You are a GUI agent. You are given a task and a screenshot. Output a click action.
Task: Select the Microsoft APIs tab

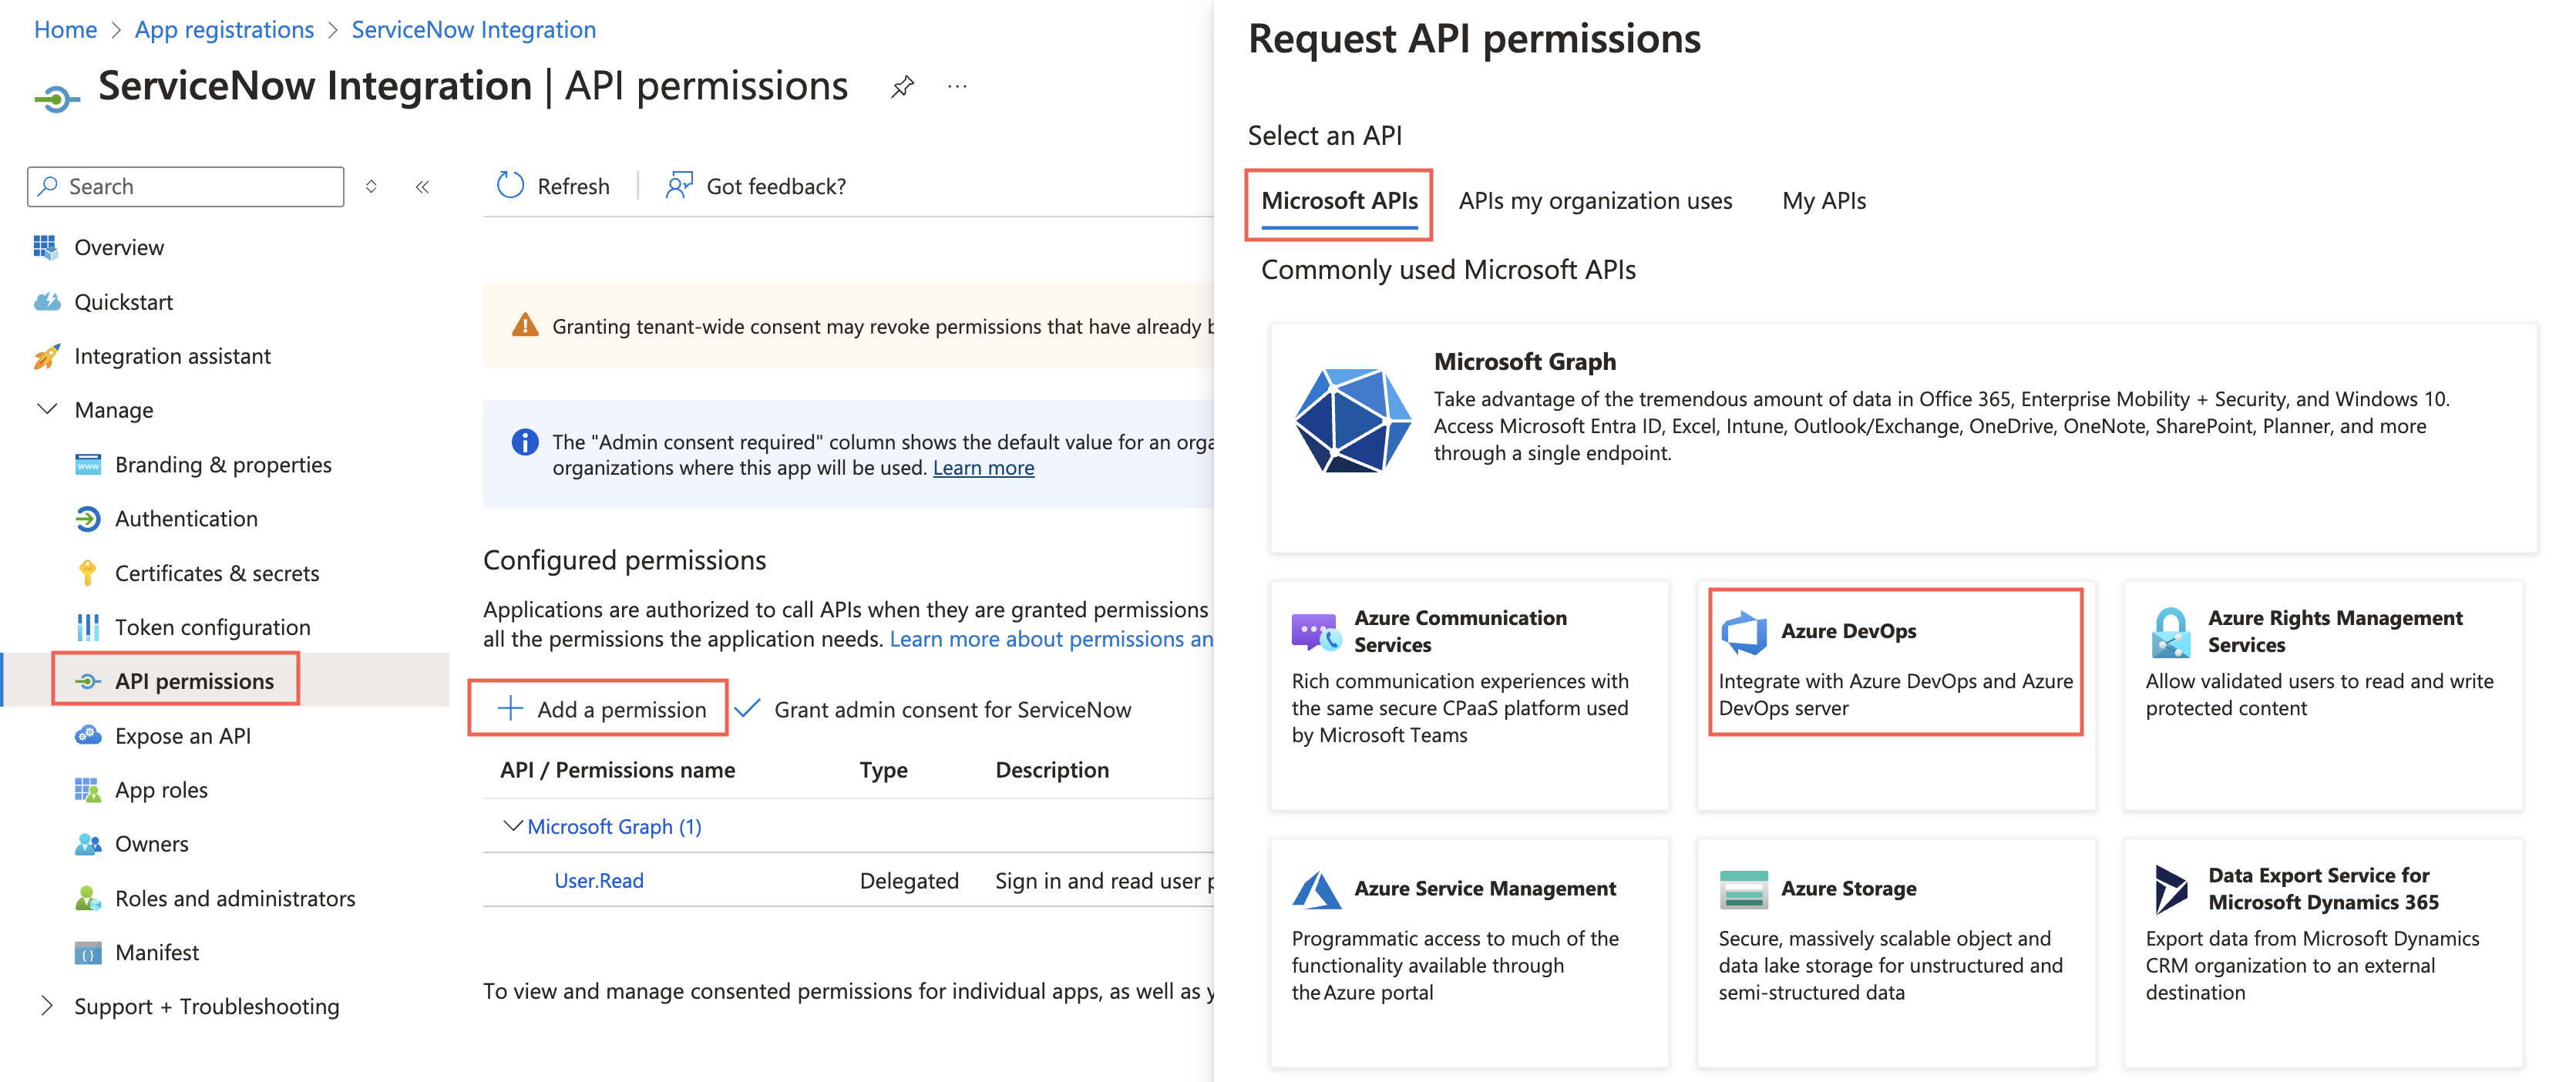(1339, 201)
